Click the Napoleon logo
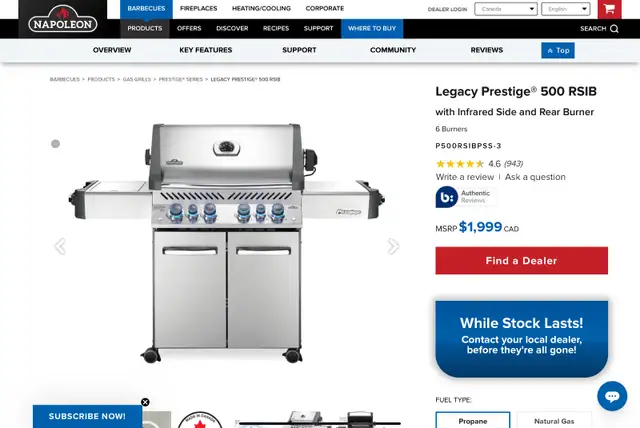The height and width of the screenshot is (428, 640). [63, 19]
